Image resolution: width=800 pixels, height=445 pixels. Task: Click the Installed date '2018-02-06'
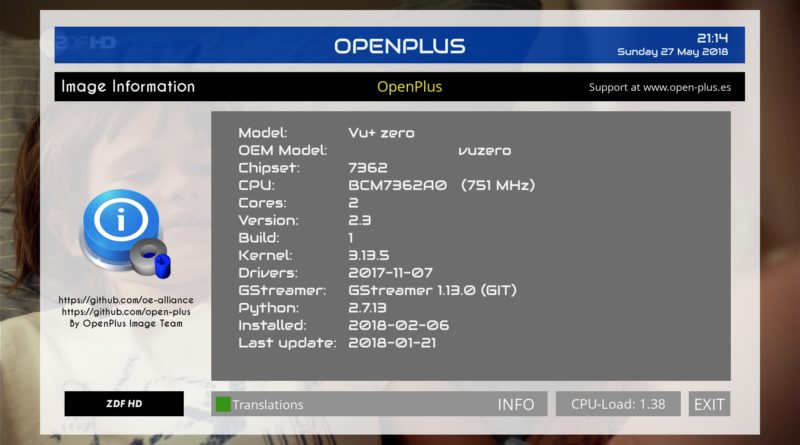(398, 325)
